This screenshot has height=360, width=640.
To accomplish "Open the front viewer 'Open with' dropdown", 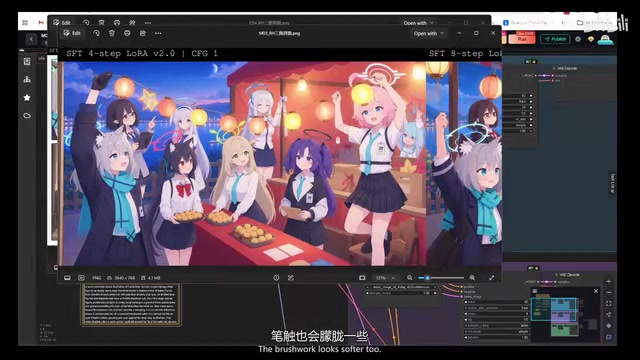I will point(428,33).
